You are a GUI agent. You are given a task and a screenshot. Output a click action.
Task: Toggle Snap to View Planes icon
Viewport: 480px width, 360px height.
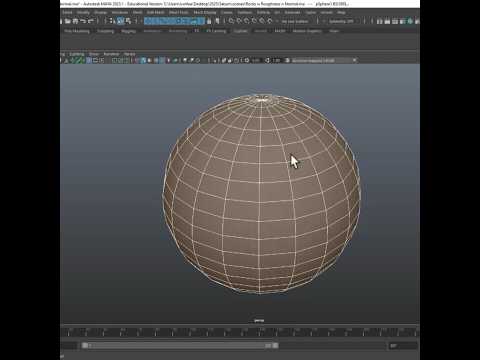click(x=262, y=21)
